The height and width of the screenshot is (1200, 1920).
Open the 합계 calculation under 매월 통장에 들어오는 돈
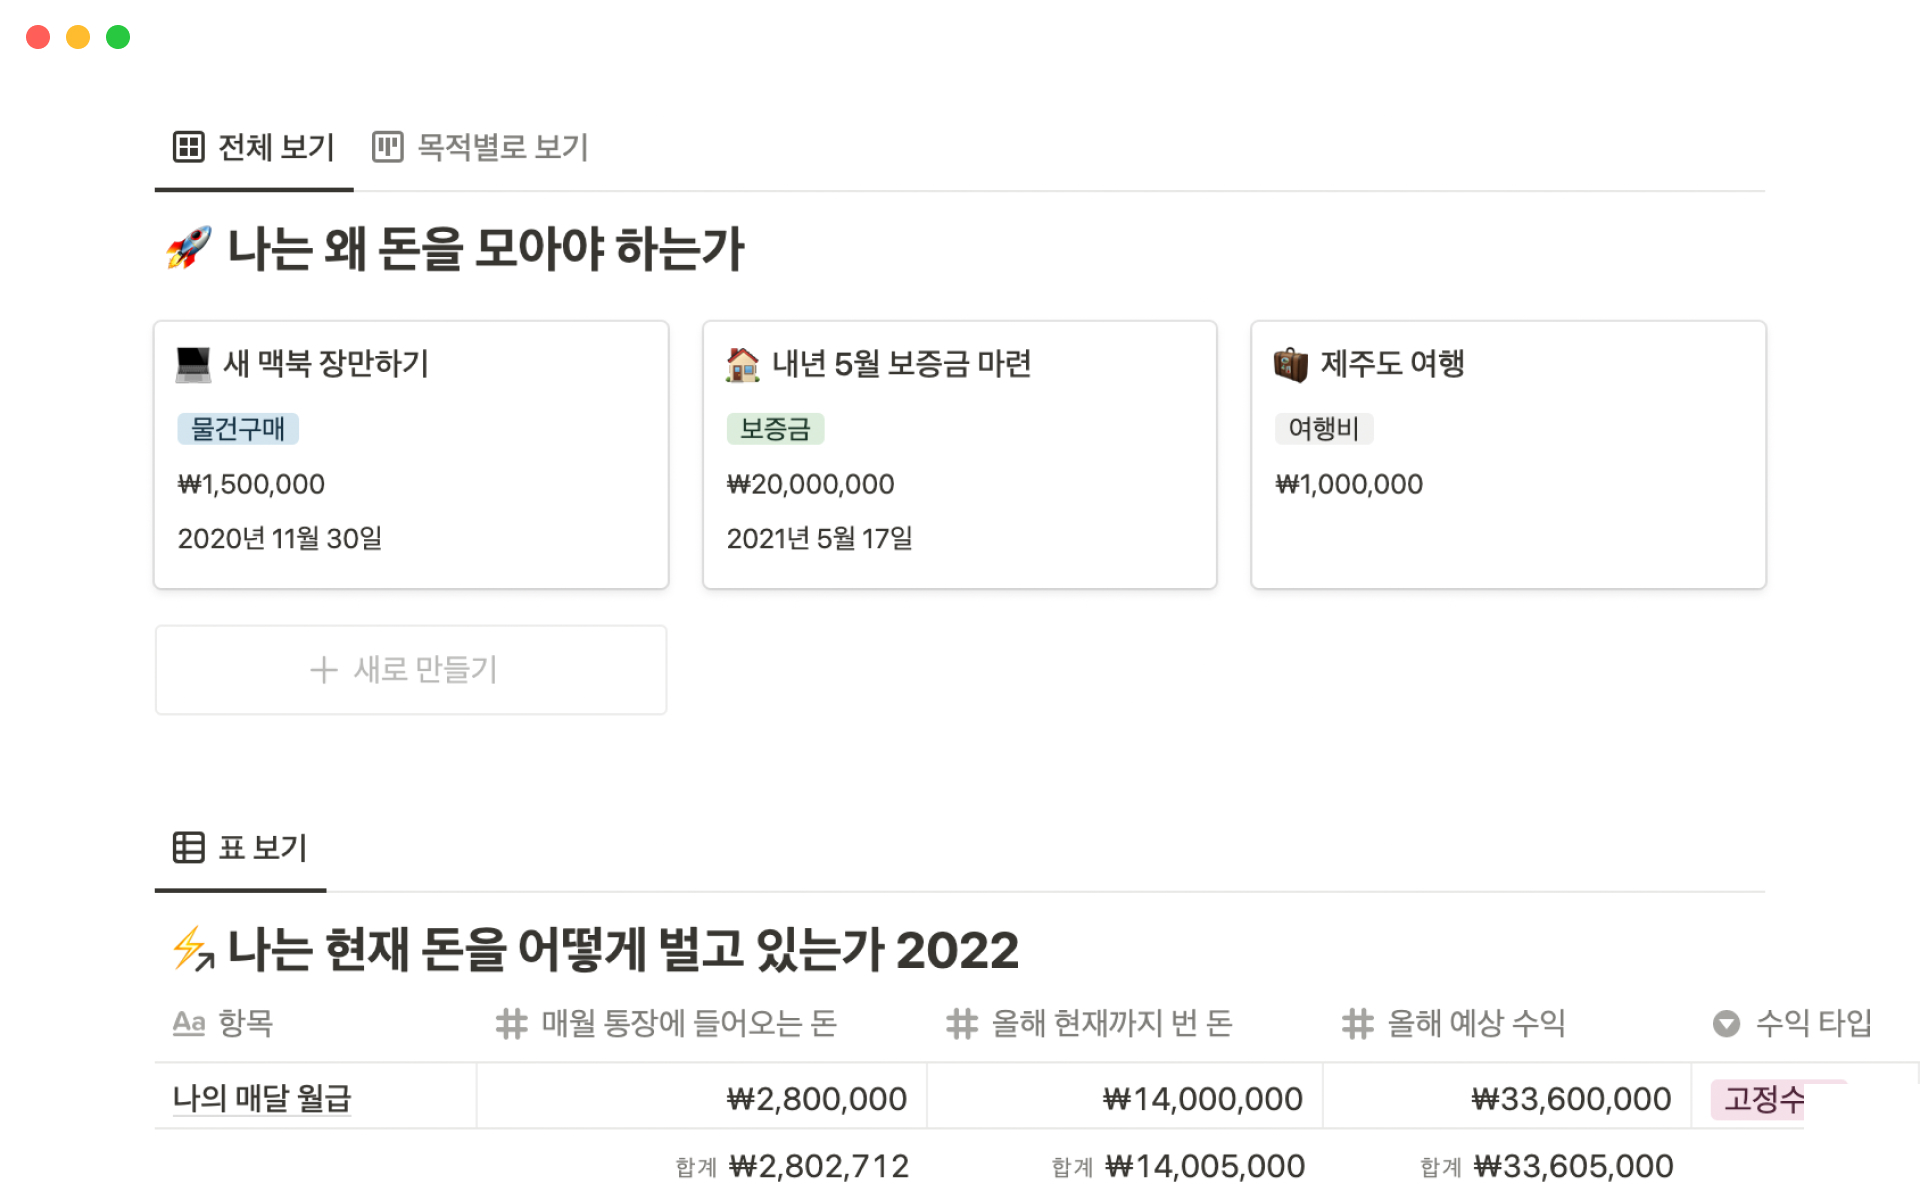[x=792, y=1166]
